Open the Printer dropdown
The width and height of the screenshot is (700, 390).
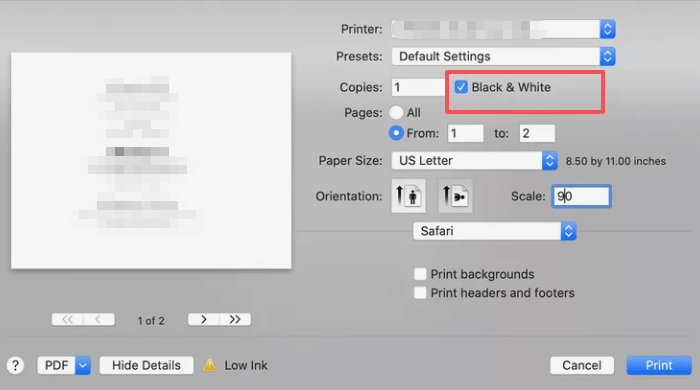pos(504,29)
